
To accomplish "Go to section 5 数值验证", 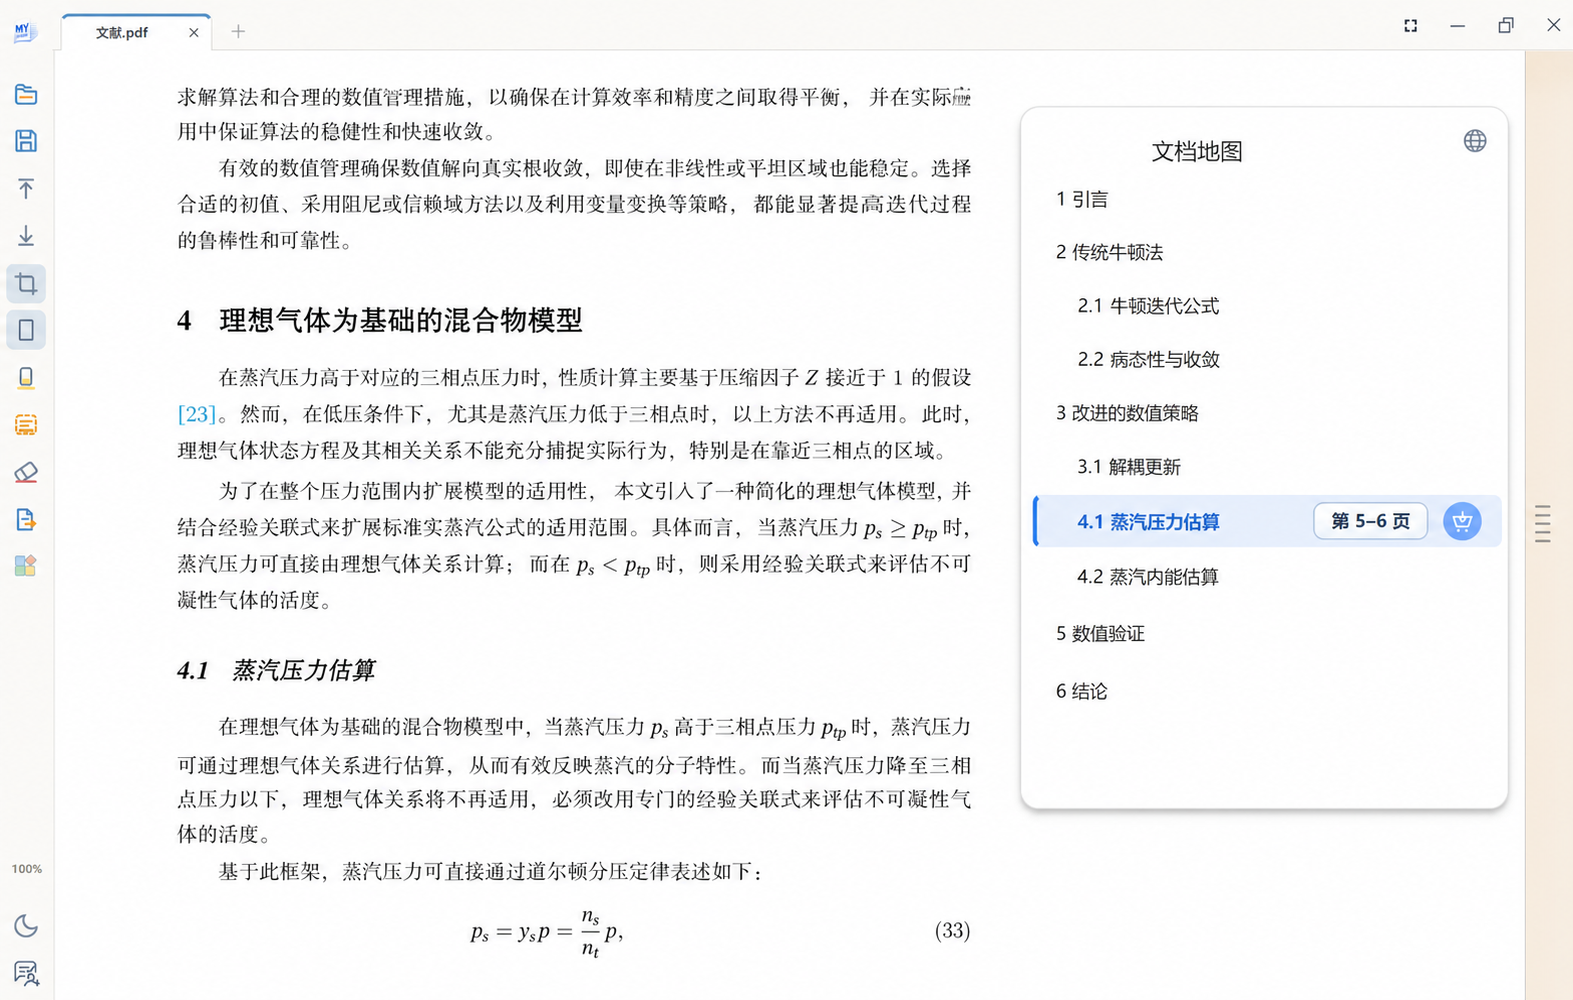I will pyautogui.click(x=1100, y=633).
